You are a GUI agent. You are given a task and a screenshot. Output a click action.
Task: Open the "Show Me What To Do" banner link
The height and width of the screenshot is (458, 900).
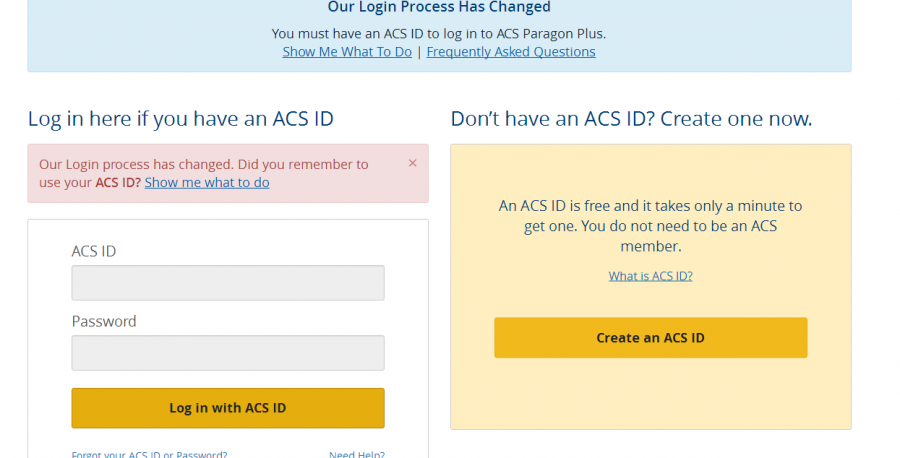tap(347, 52)
